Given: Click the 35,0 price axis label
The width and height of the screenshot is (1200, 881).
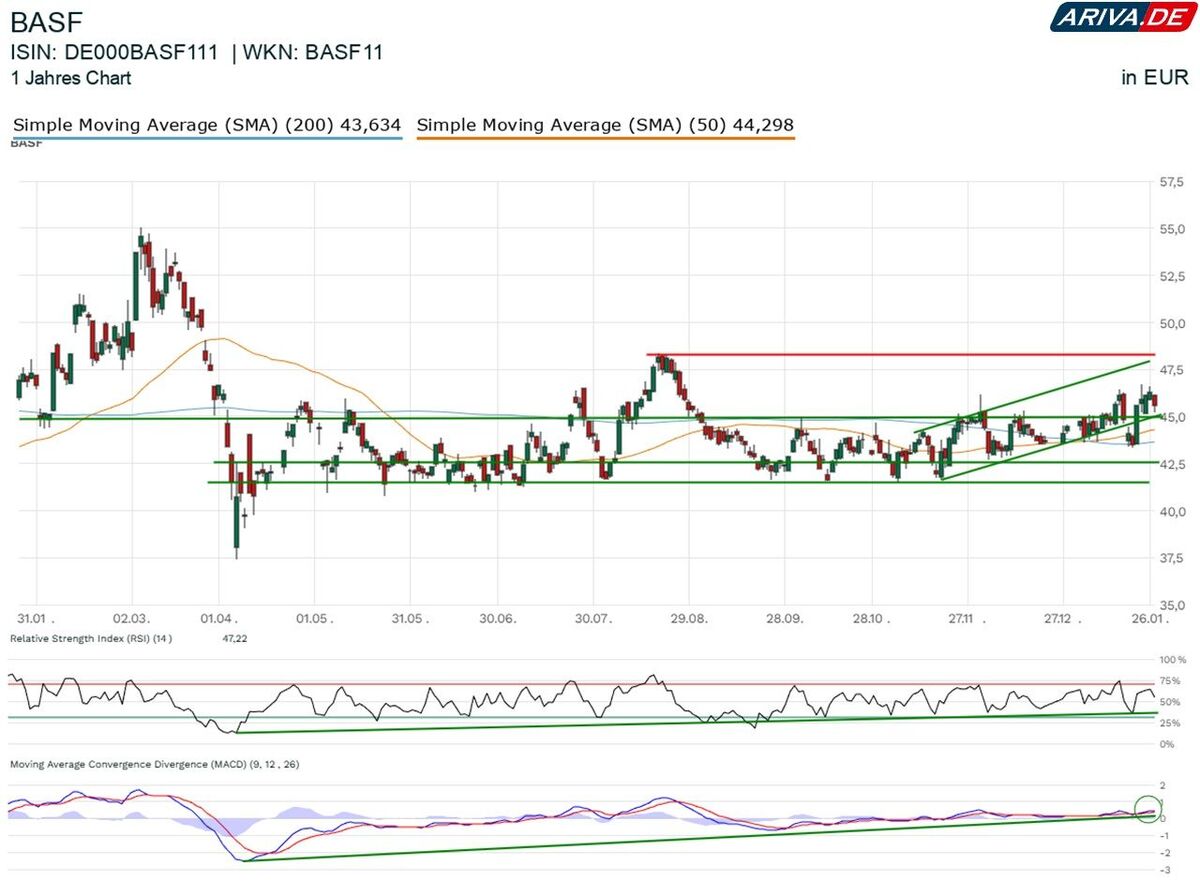Looking at the screenshot, I should pos(1171,605).
